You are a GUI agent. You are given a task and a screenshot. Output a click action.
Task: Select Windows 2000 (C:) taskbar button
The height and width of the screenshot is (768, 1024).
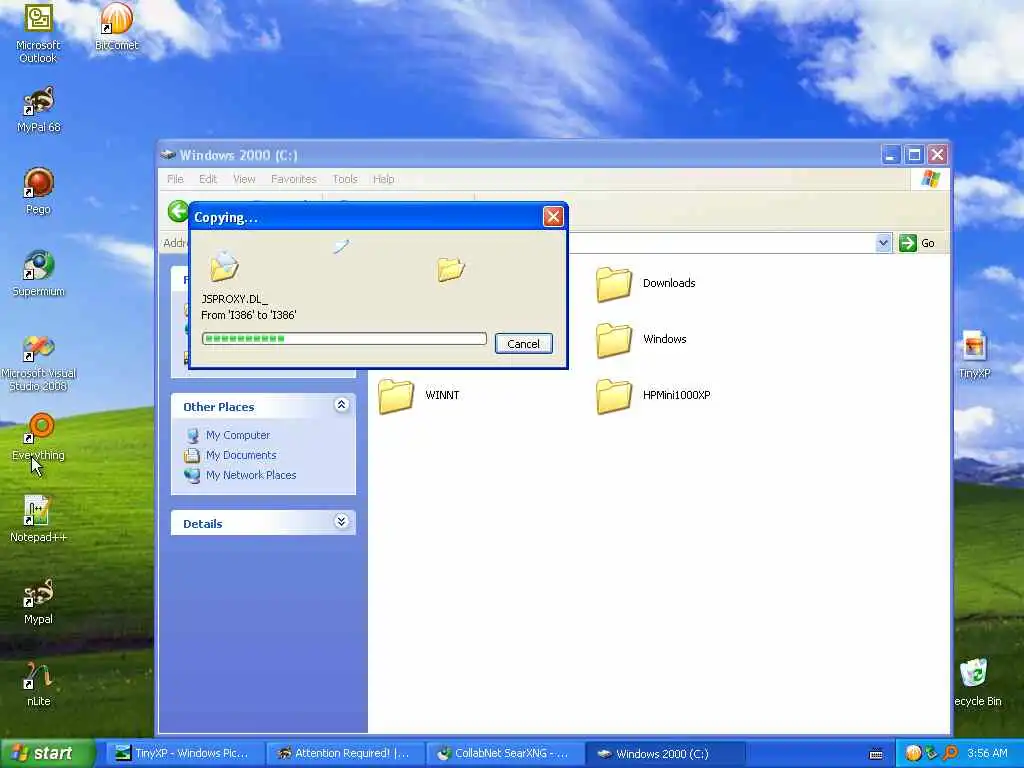665,754
